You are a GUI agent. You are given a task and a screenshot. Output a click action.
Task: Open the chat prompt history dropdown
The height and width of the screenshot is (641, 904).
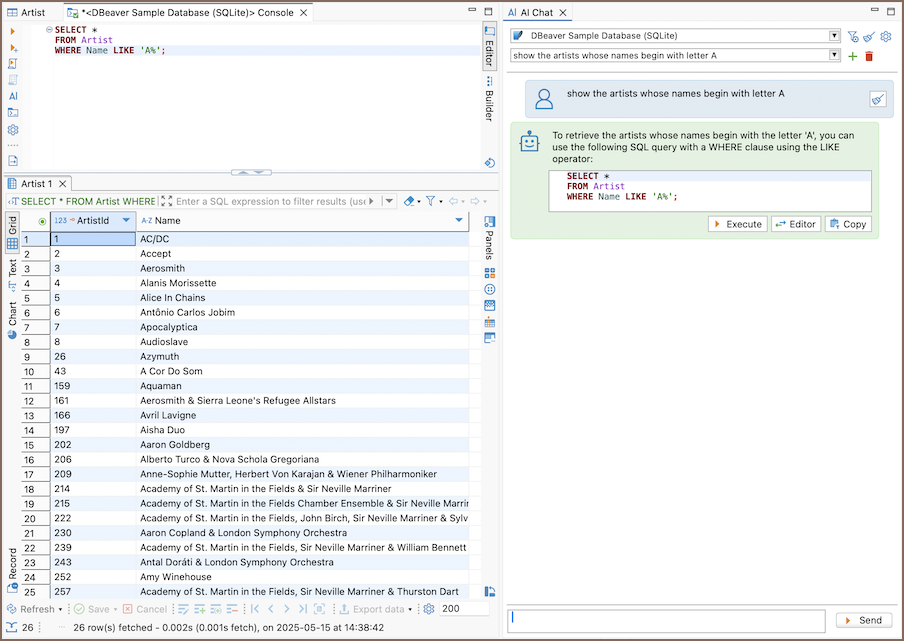pos(834,56)
